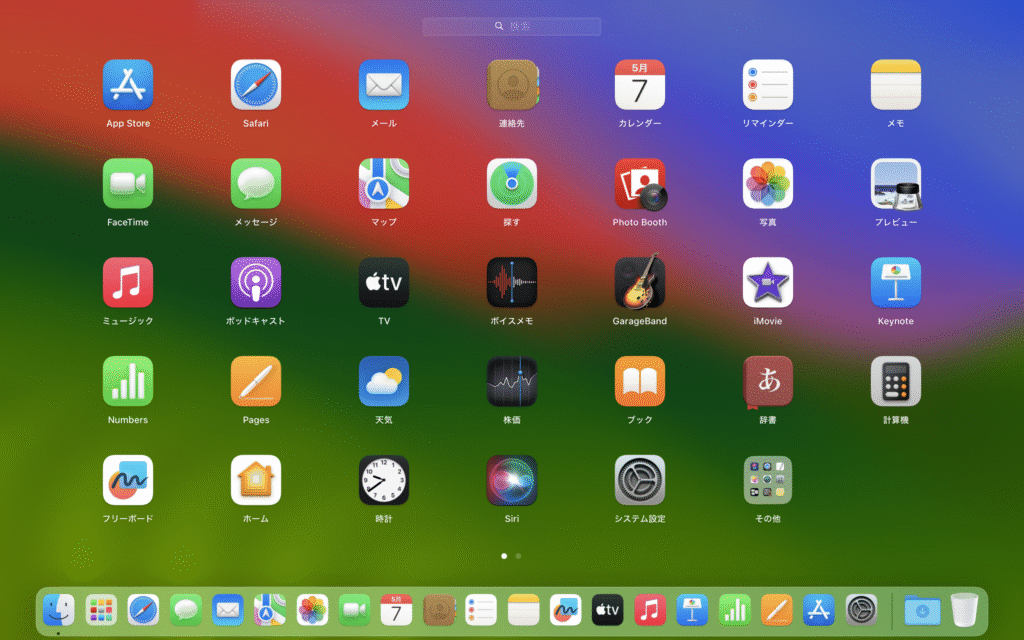Viewport: 1024px width, 640px height.
Task: Open the フリーボード app in Launchpad
Action: (128, 480)
